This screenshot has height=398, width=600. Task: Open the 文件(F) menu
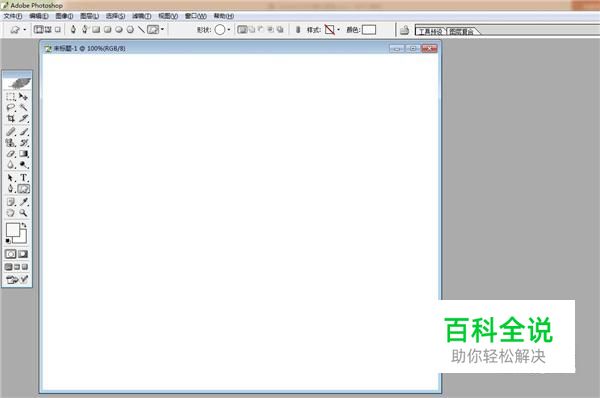(x=13, y=16)
